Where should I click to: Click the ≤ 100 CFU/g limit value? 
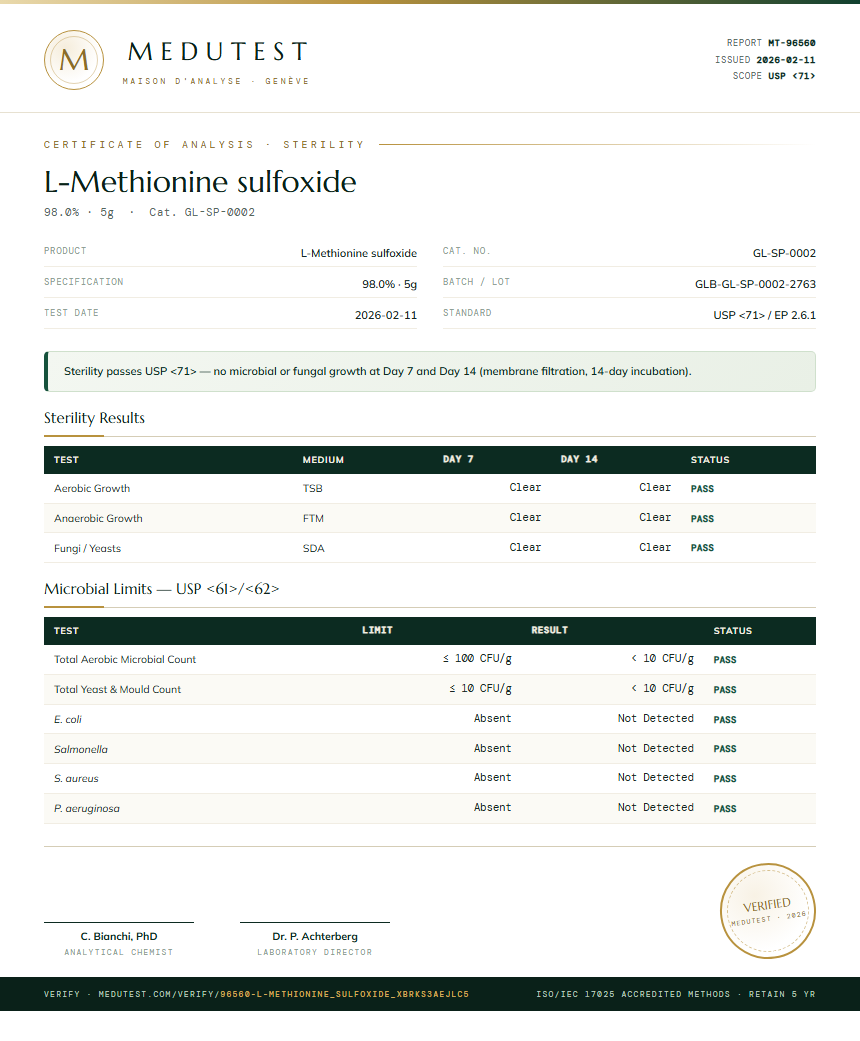coord(477,659)
